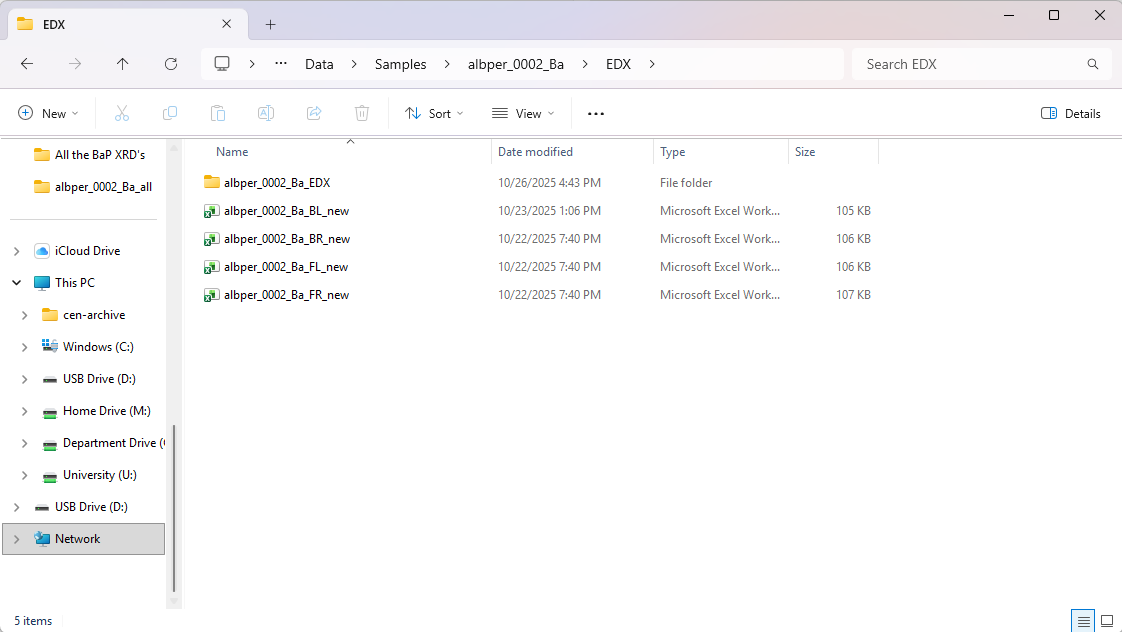The image size is (1122, 632).
Task: Open the View menu
Action: point(522,113)
